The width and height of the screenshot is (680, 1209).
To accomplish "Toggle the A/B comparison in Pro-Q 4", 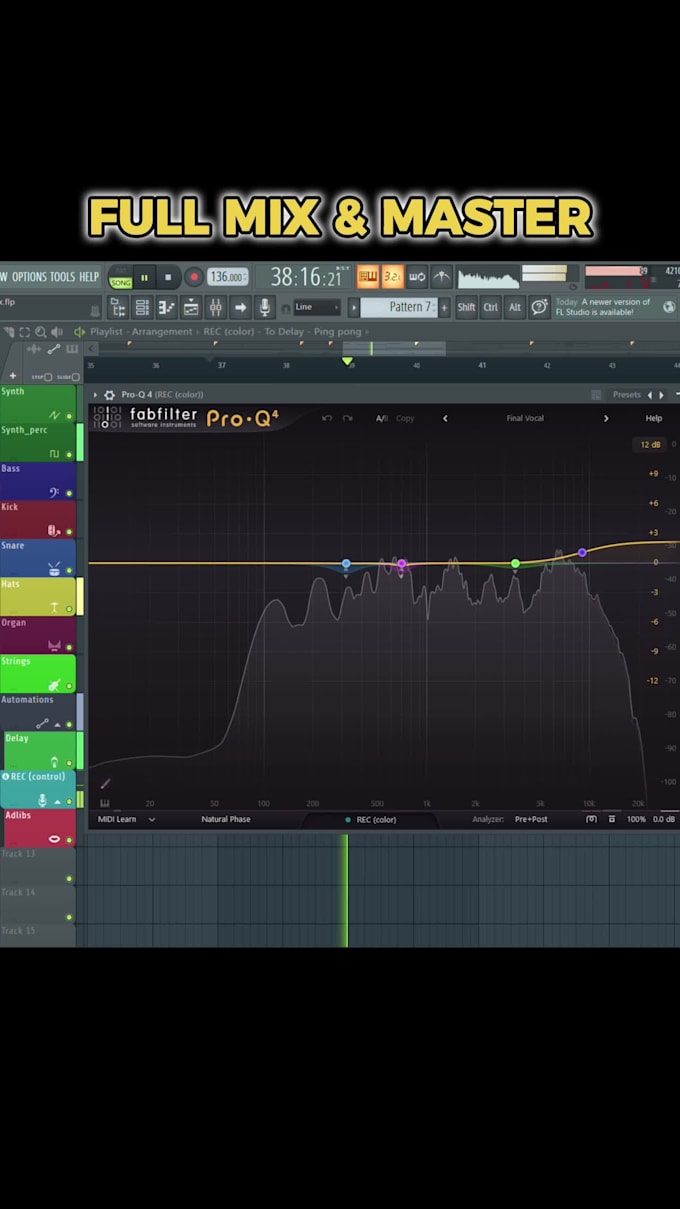I will tap(382, 418).
